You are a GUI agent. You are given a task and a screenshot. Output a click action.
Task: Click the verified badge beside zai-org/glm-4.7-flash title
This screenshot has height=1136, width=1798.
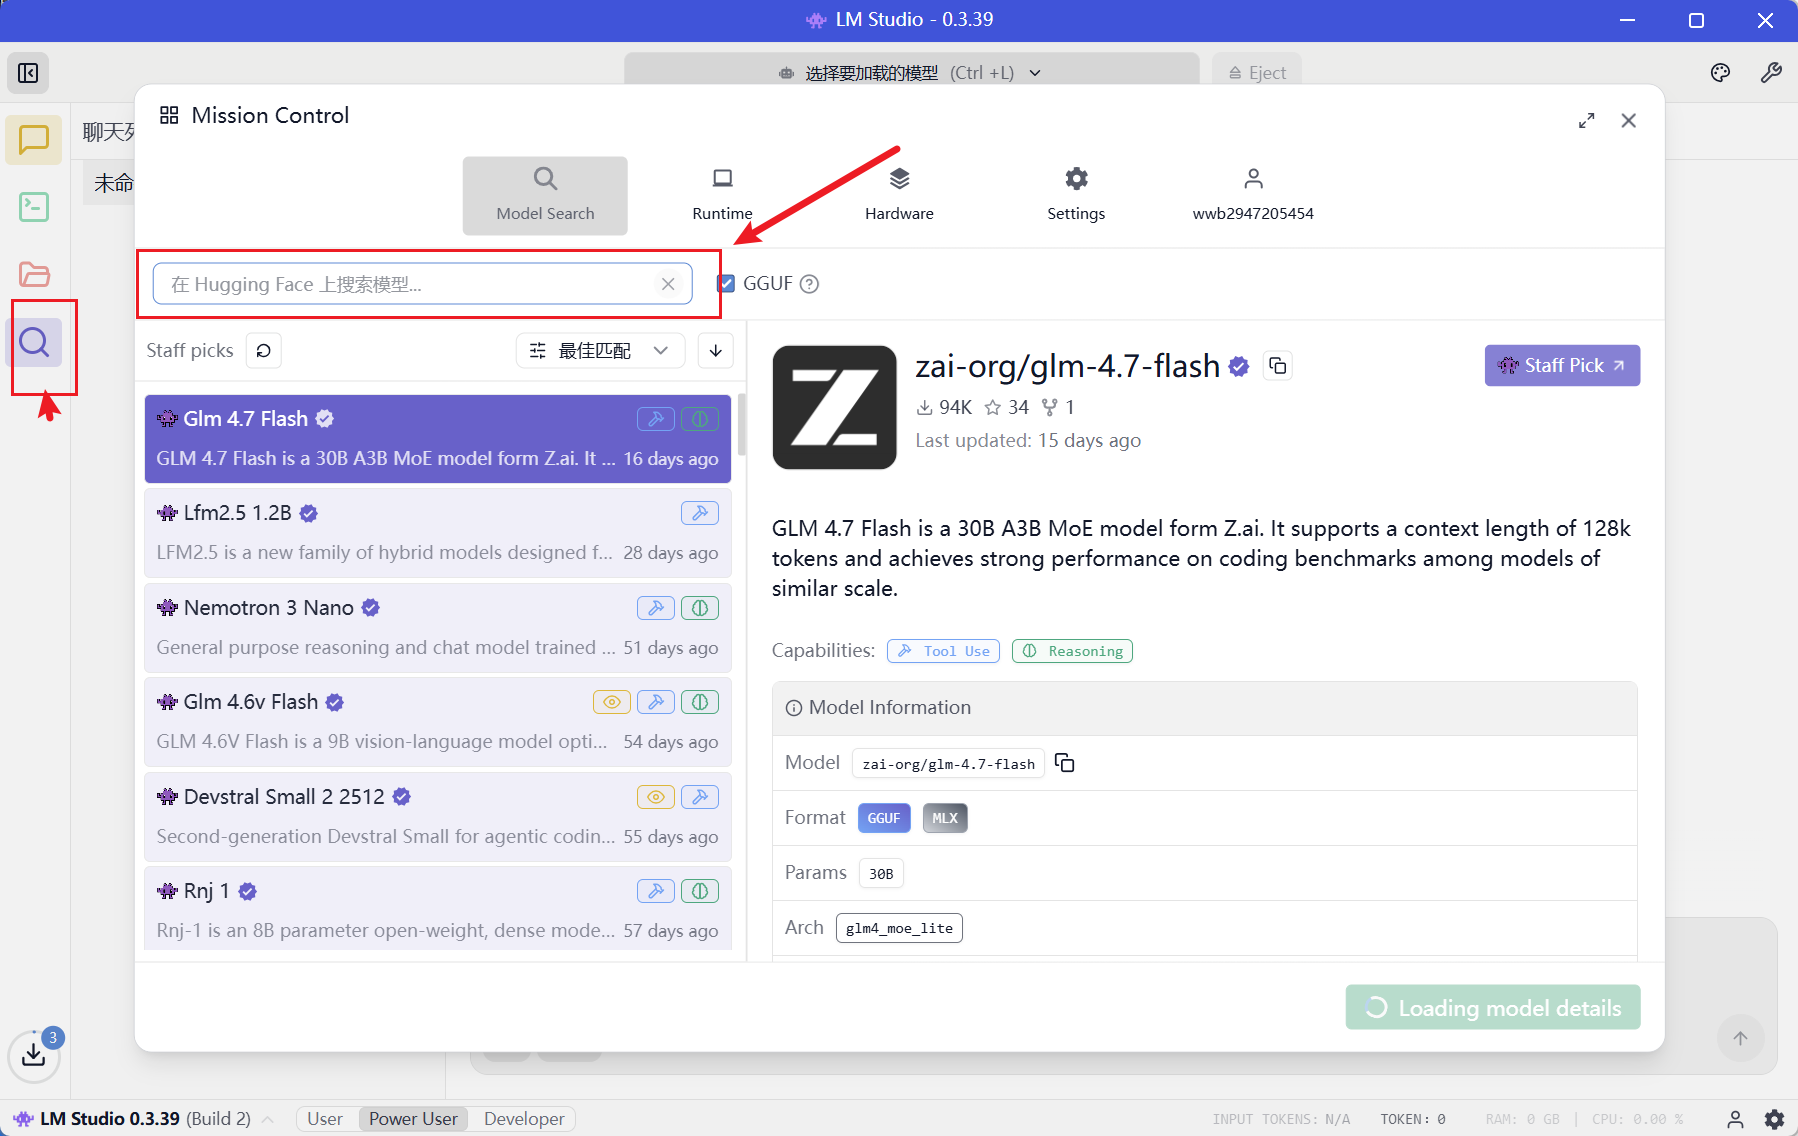pyautogui.click(x=1239, y=366)
